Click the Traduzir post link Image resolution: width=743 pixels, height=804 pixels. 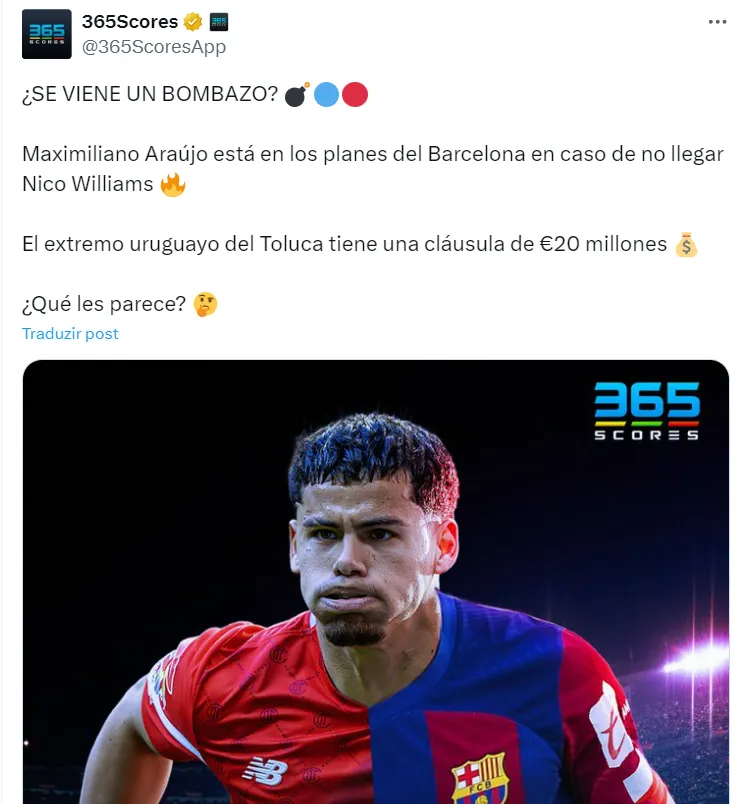[x=70, y=334]
